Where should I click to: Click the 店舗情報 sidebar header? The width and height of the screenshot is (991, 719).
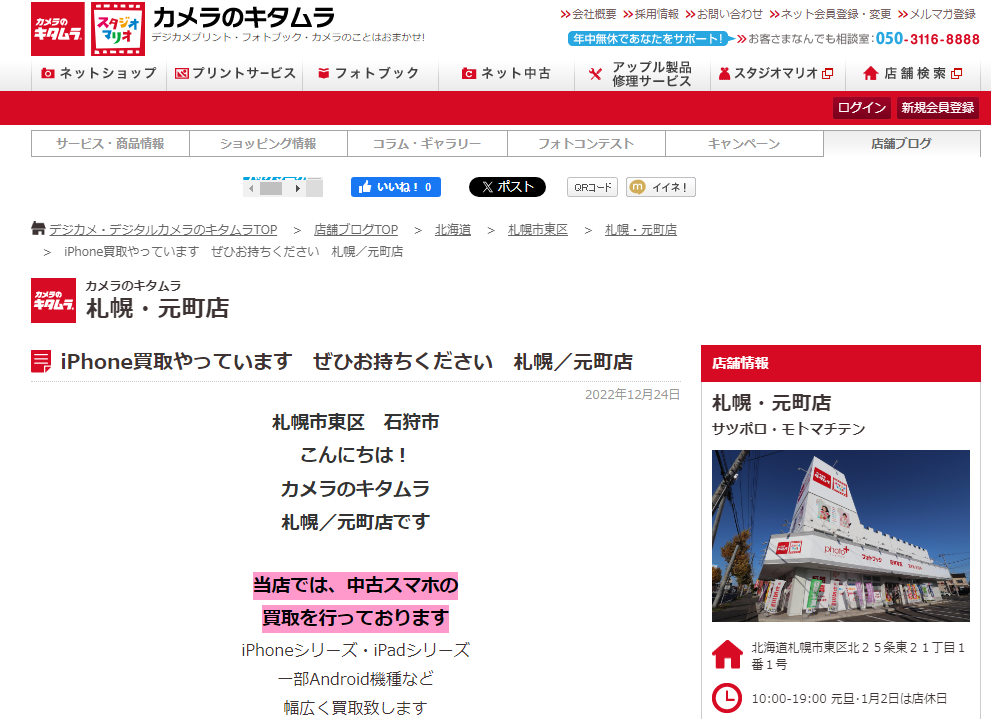[x=841, y=363]
